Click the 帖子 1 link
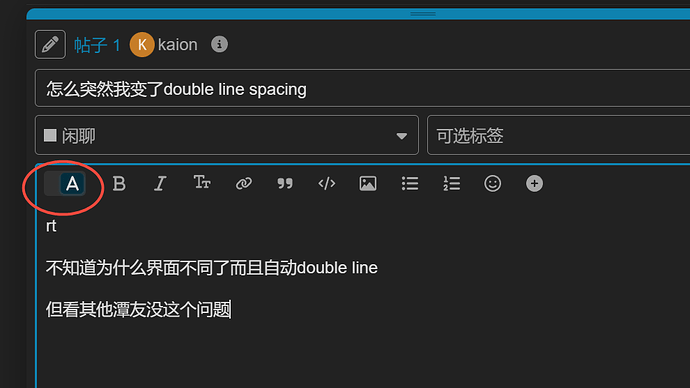This screenshot has width=690, height=388. [97, 45]
